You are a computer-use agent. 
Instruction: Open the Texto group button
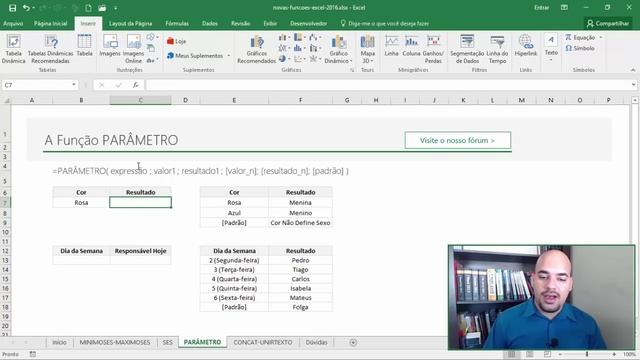click(x=551, y=47)
